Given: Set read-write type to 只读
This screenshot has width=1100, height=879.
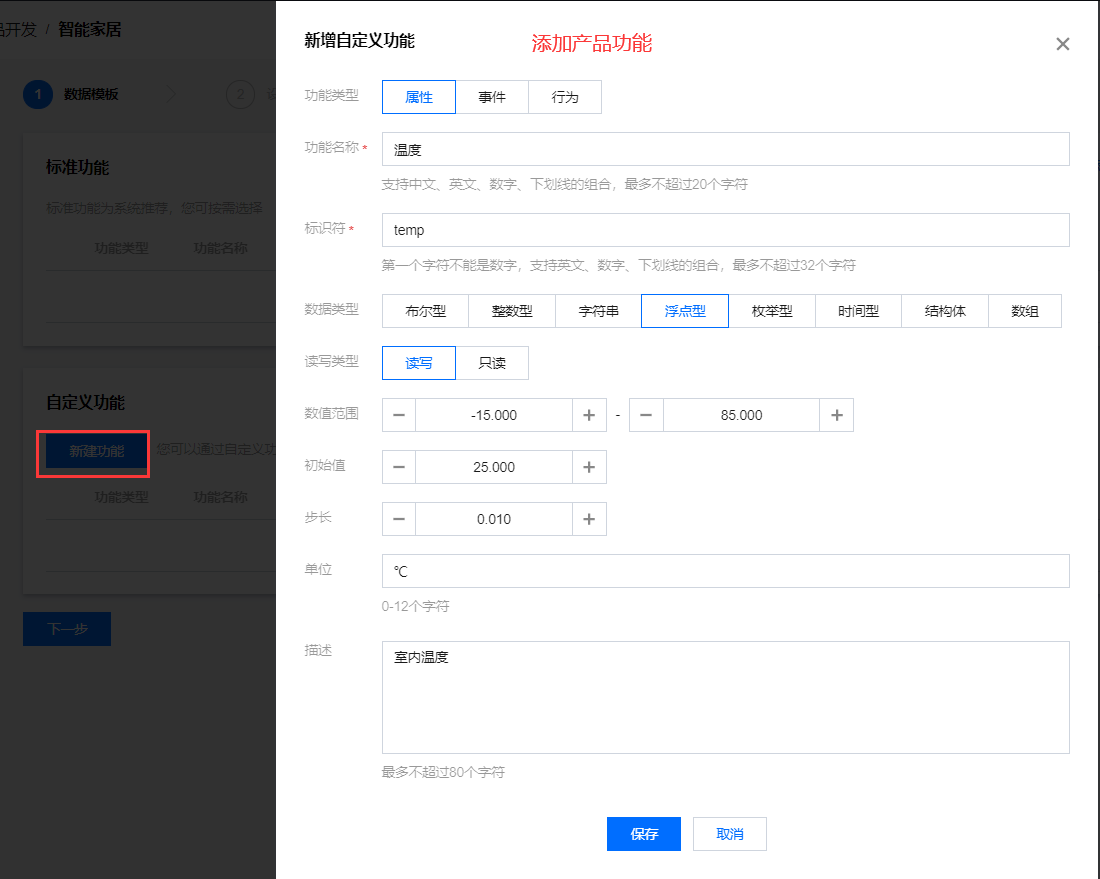Looking at the screenshot, I should 492,363.
